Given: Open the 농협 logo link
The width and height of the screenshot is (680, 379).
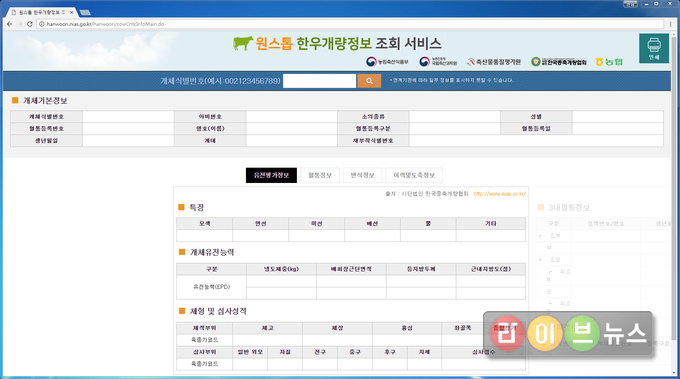Looking at the screenshot, I should pos(609,62).
